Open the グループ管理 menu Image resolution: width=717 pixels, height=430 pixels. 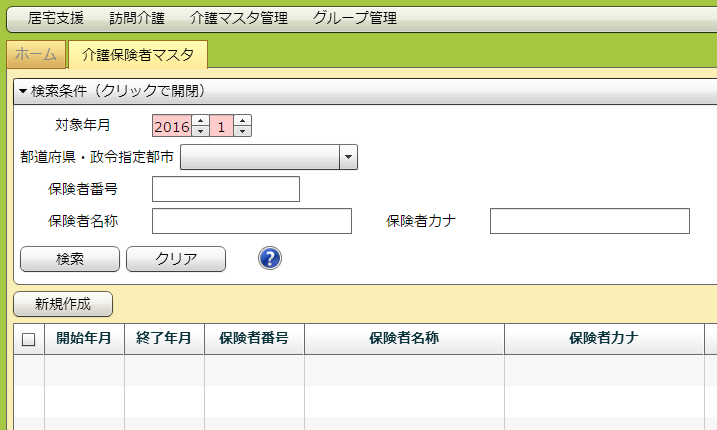pyautogui.click(x=354, y=18)
